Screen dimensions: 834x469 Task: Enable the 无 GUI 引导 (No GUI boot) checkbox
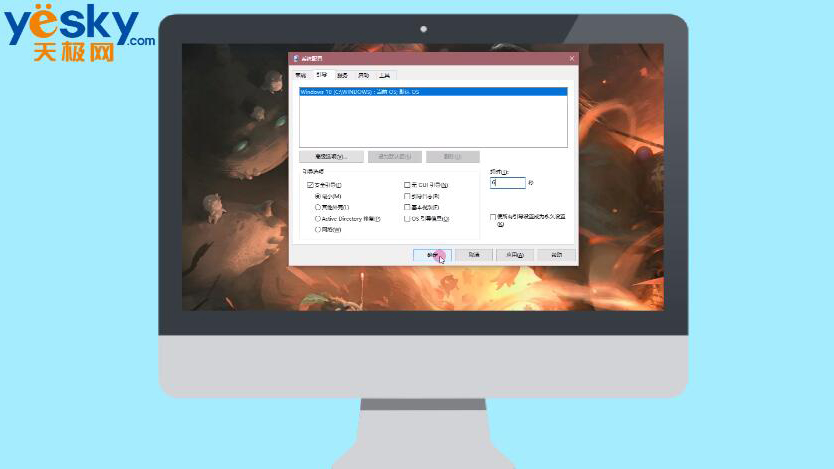[x=407, y=185]
